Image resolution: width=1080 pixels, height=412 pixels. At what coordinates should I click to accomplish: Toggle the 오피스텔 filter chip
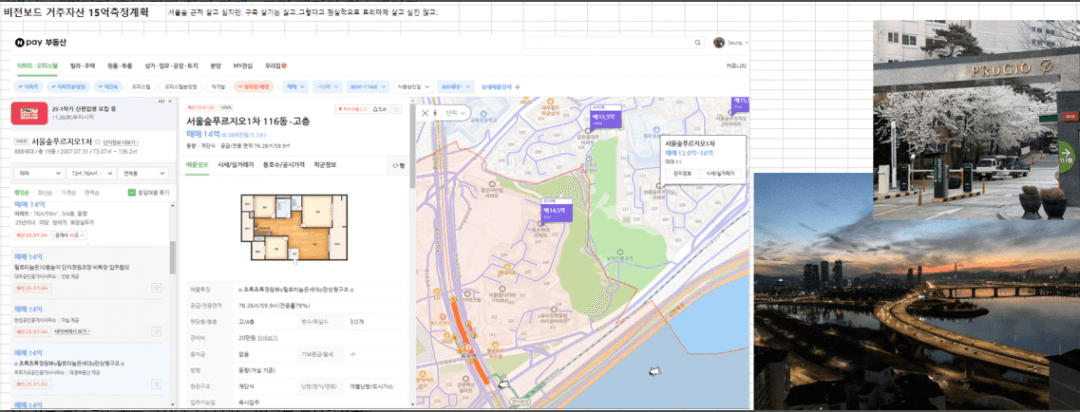coord(141,87)
